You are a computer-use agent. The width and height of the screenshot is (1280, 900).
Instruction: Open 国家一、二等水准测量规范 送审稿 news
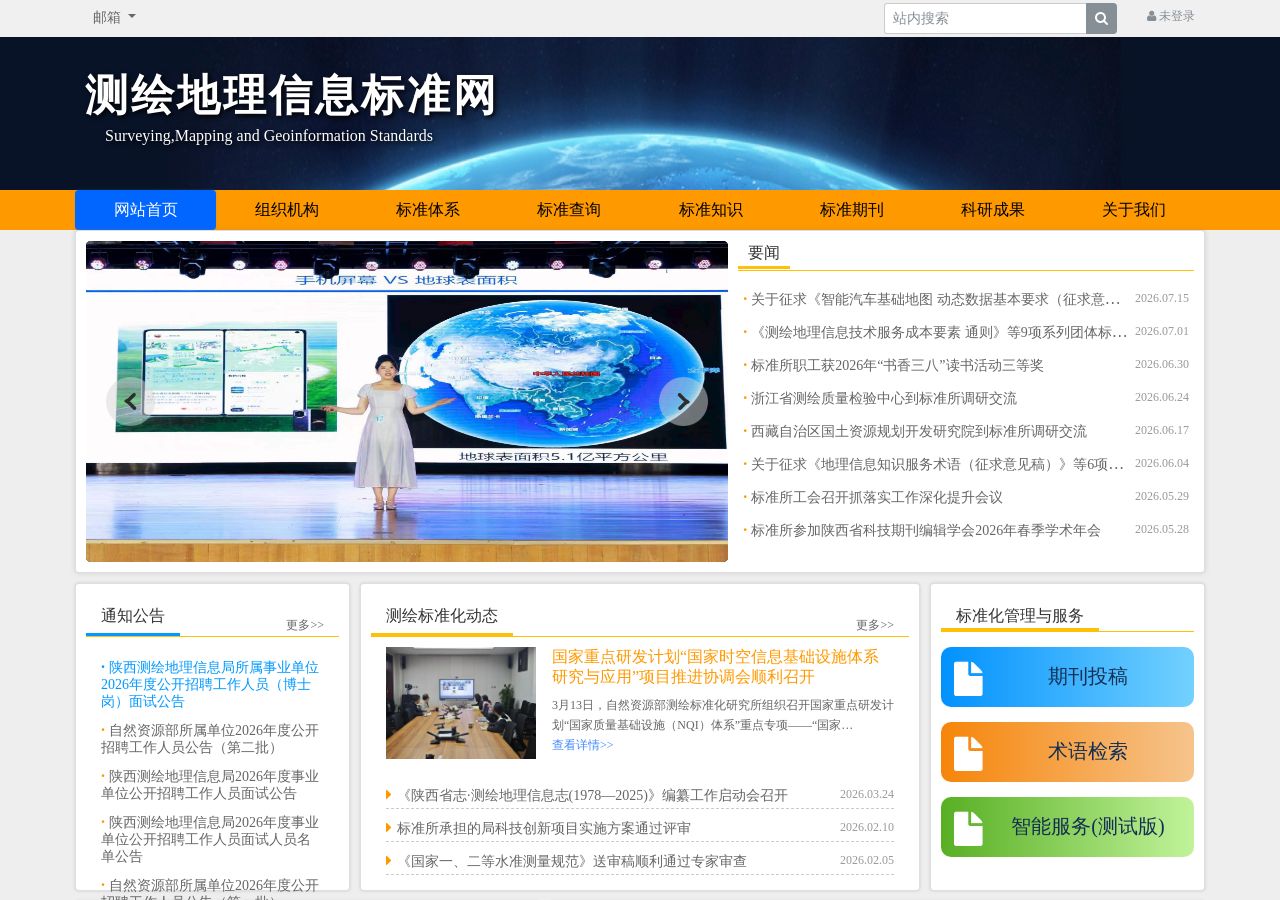(572, 862)
